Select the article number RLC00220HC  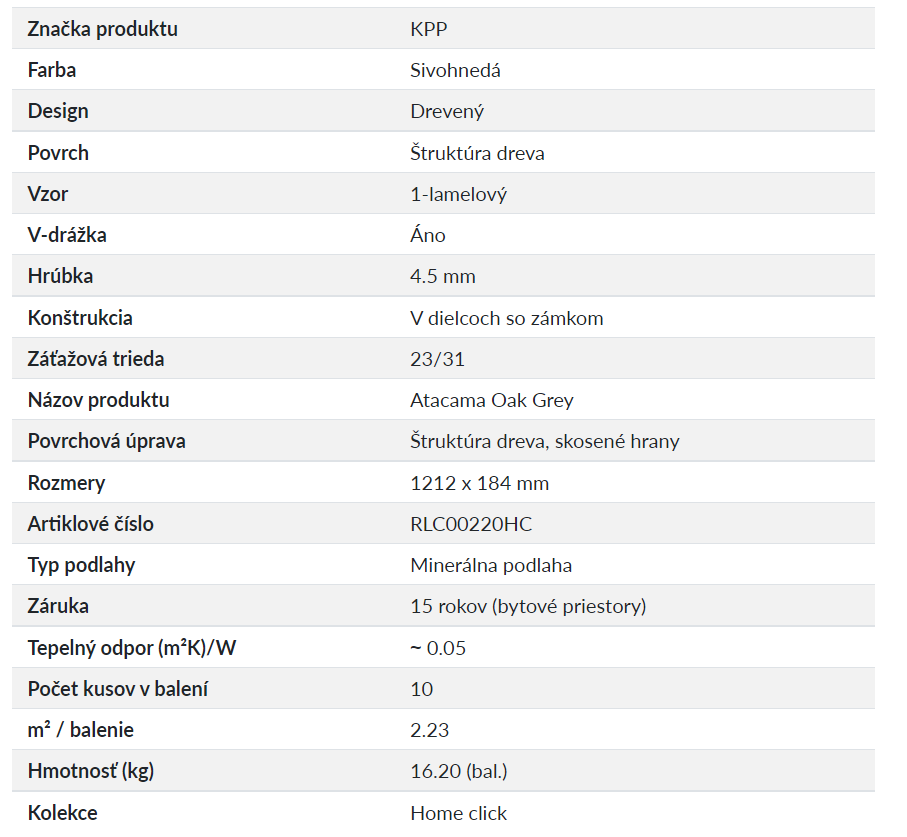pyautogui.click(x=471, y=524)
